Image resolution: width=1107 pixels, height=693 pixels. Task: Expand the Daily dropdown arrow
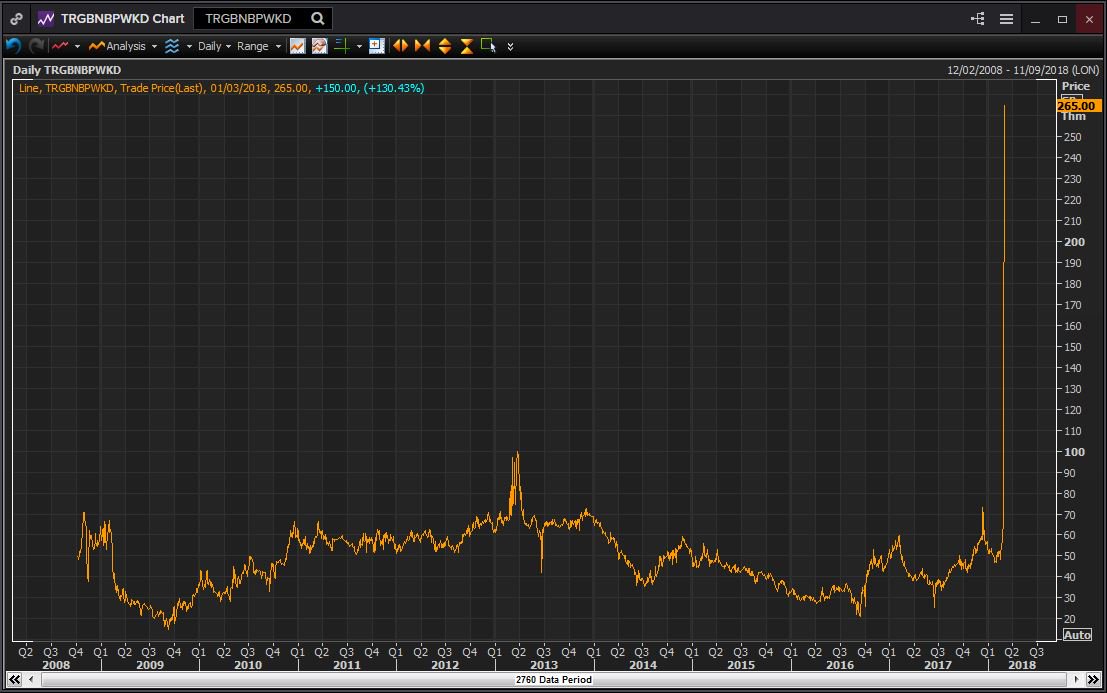tap(228, 47)
